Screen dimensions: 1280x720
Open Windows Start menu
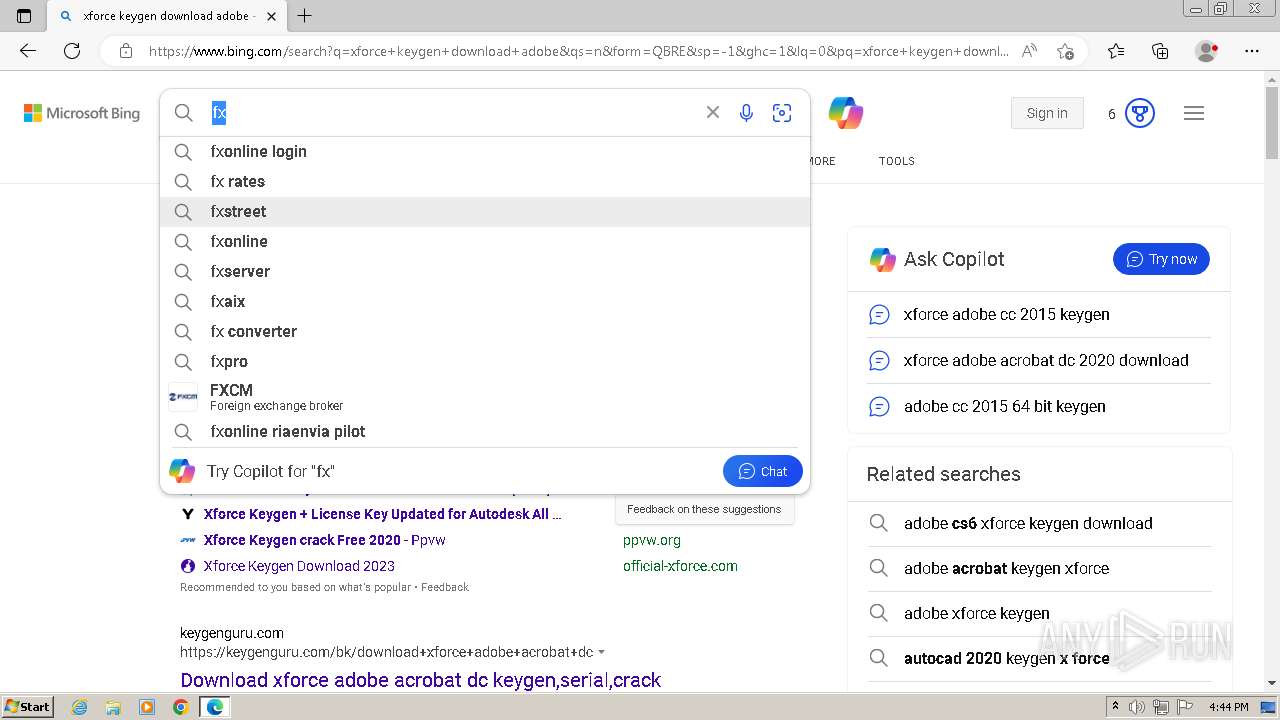tap(27, 707)
